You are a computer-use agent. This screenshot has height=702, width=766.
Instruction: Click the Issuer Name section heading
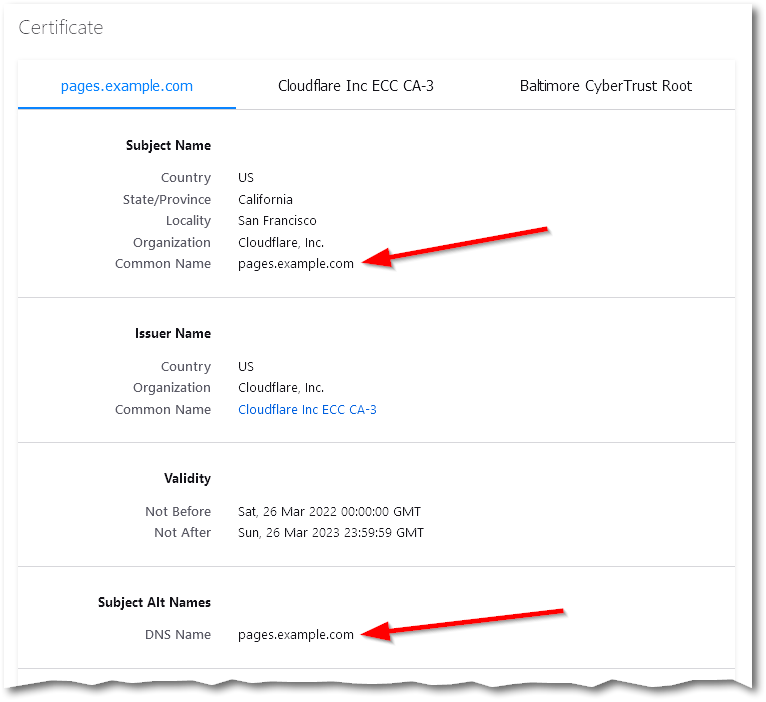tap(173, 333)
